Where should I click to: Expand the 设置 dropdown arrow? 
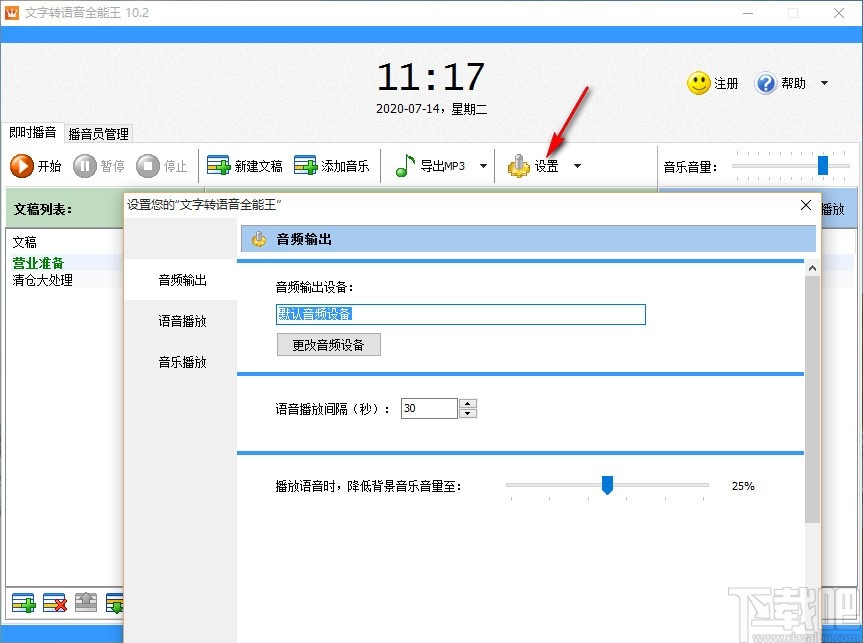(x=577, y=166)
